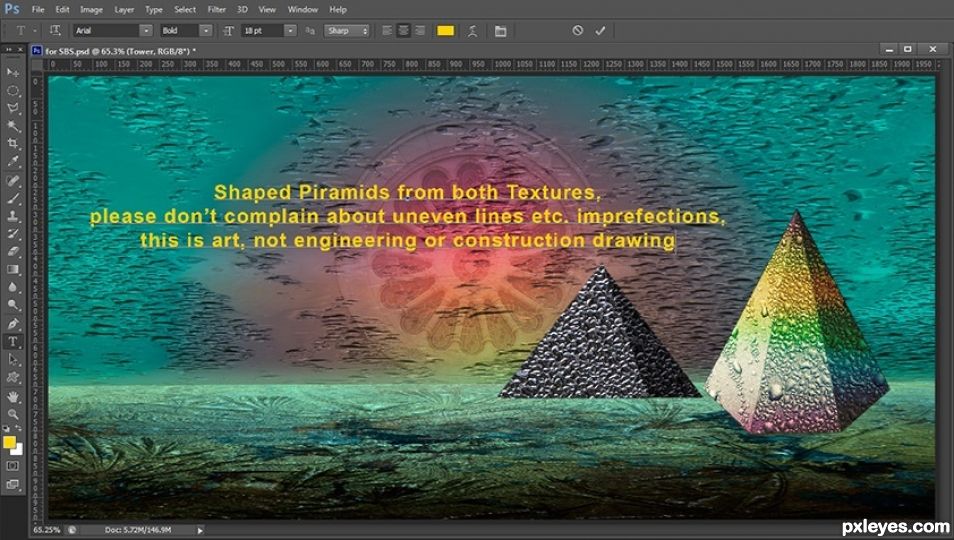Cancel current text edits
Viewport: 954px width, 540px height.
click(577, 30)
